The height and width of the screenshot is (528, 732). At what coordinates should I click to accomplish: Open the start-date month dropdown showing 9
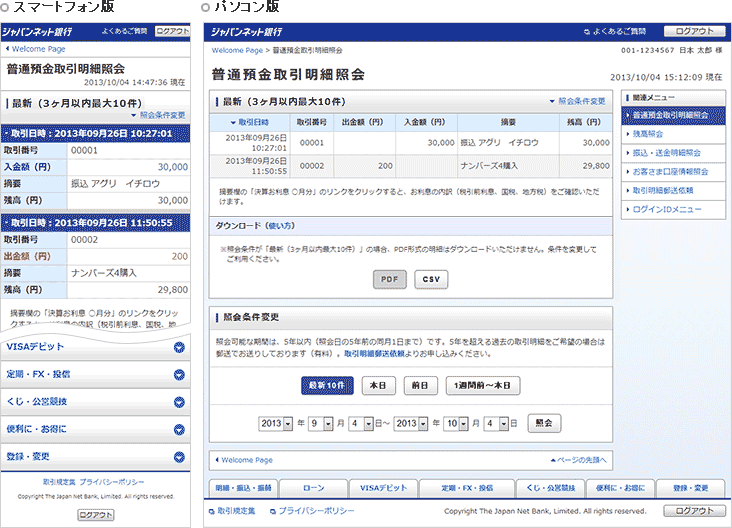(x=319, y=423)
